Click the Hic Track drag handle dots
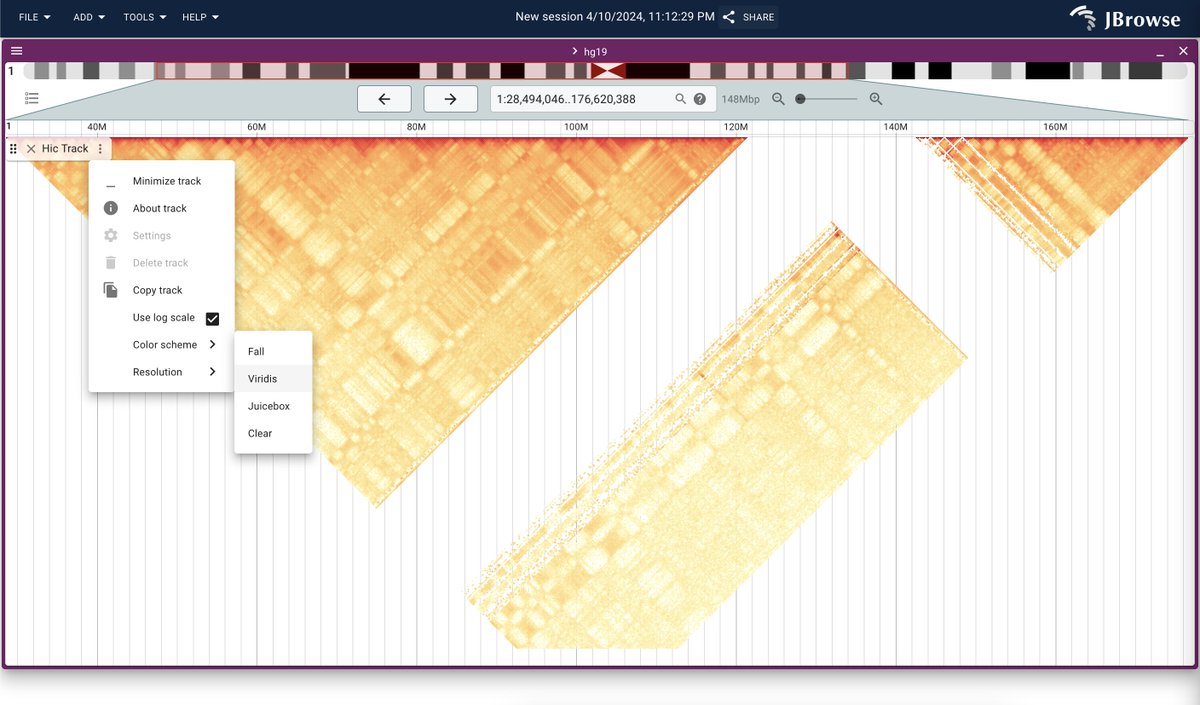This screenshot has width=1200, height=705. pos(12,148)
